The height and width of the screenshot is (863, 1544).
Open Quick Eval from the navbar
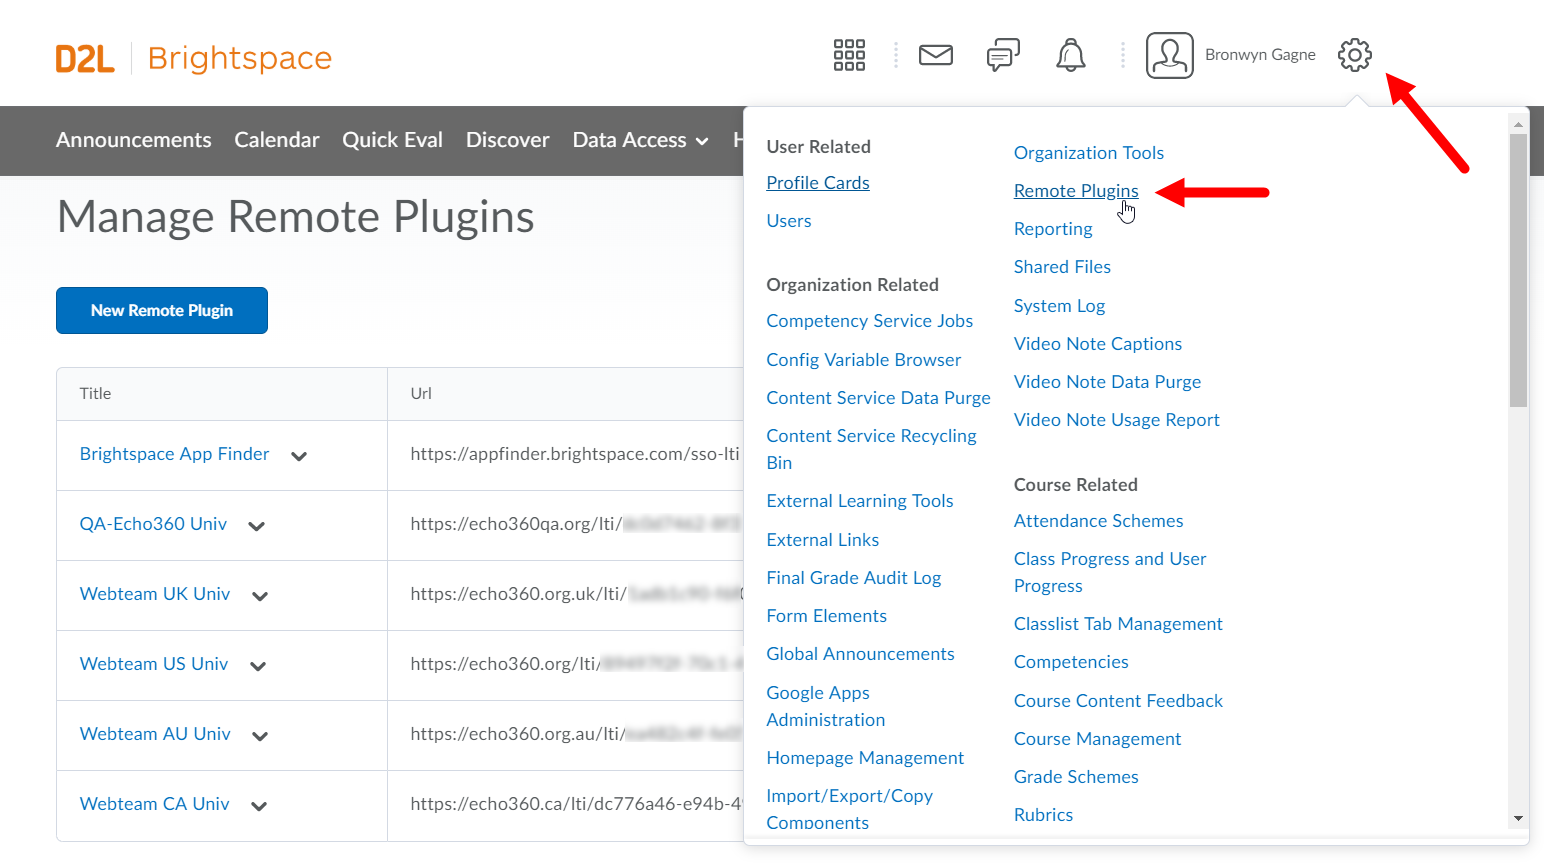tap(392, 140)
